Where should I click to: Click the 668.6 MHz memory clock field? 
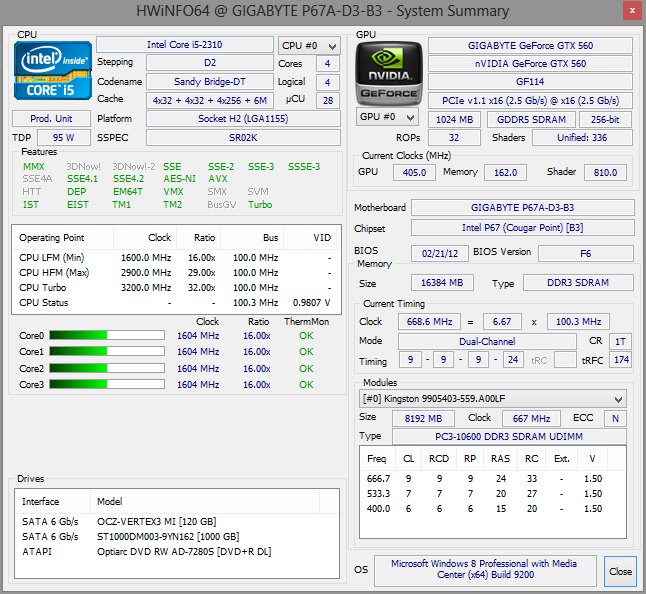point(429,322)
